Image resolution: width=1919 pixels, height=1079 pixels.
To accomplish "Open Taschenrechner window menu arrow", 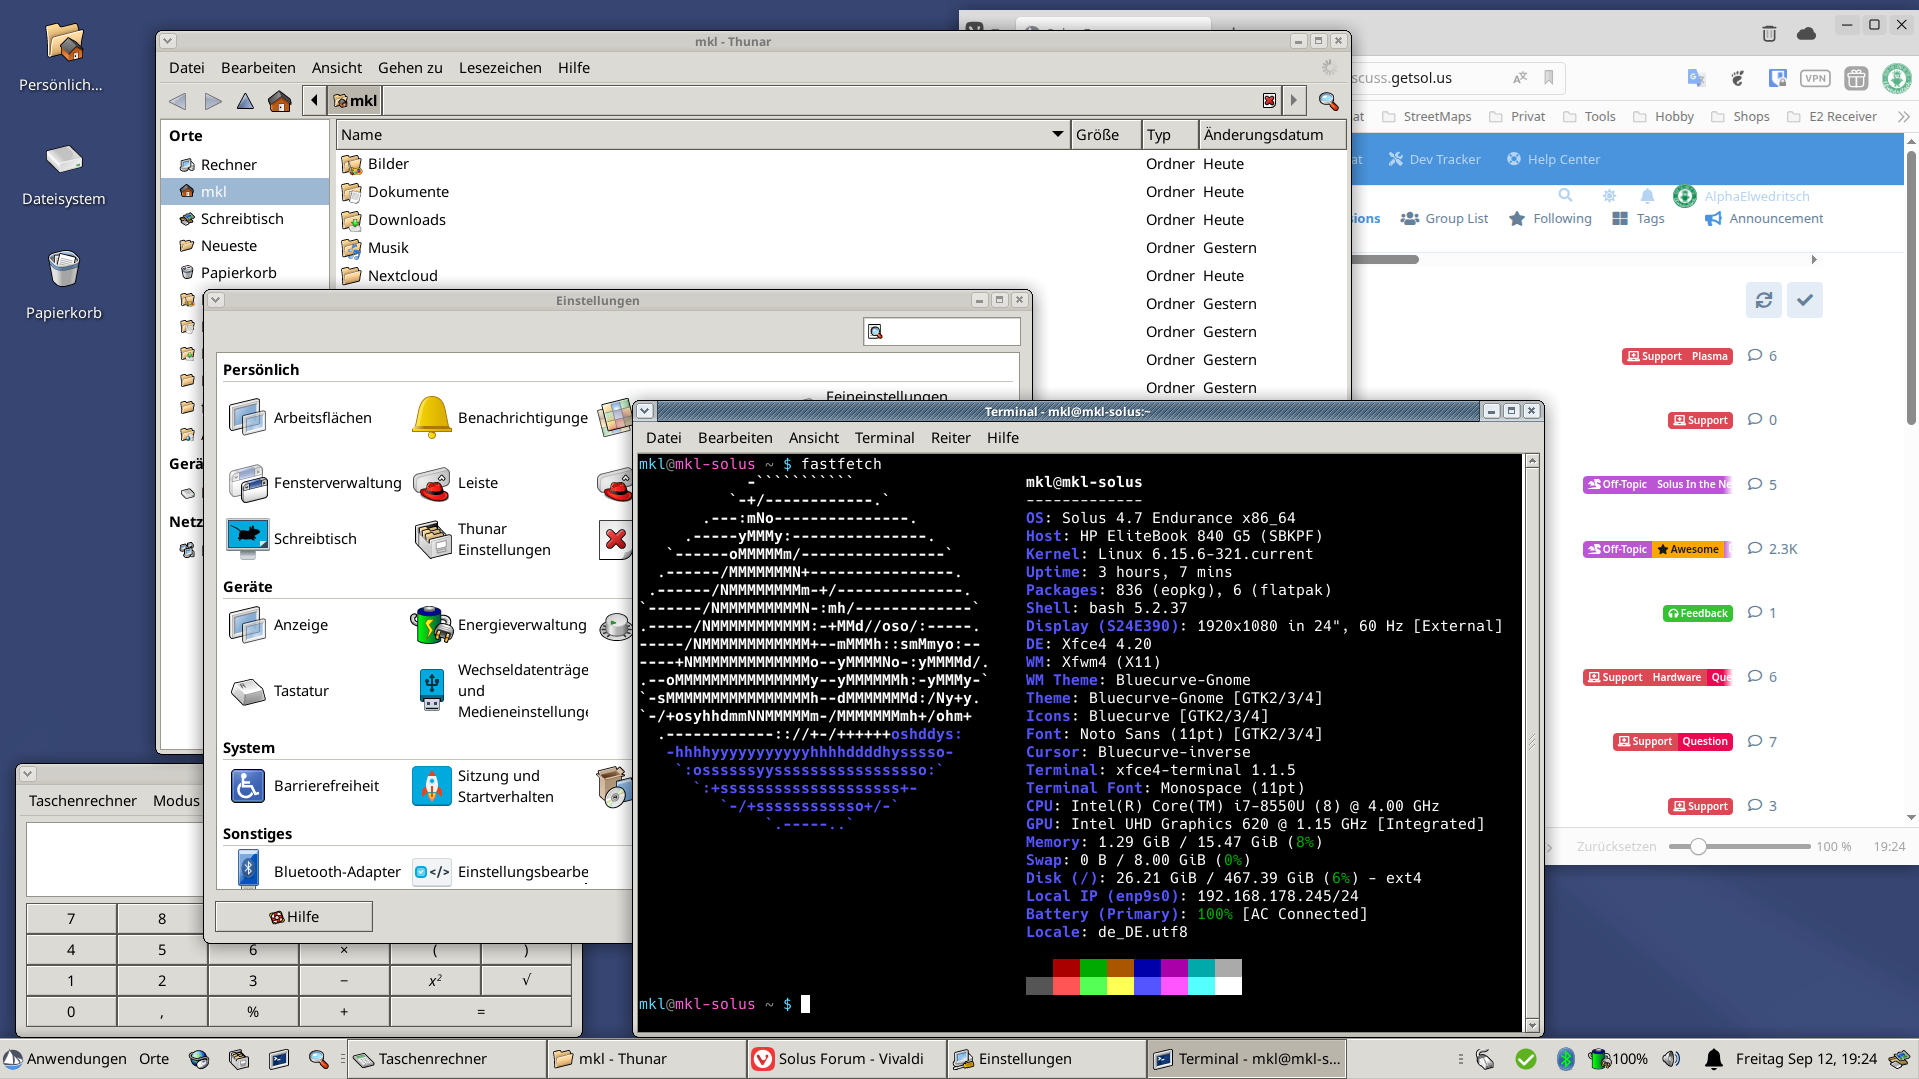I will click(x=28, y=774).
